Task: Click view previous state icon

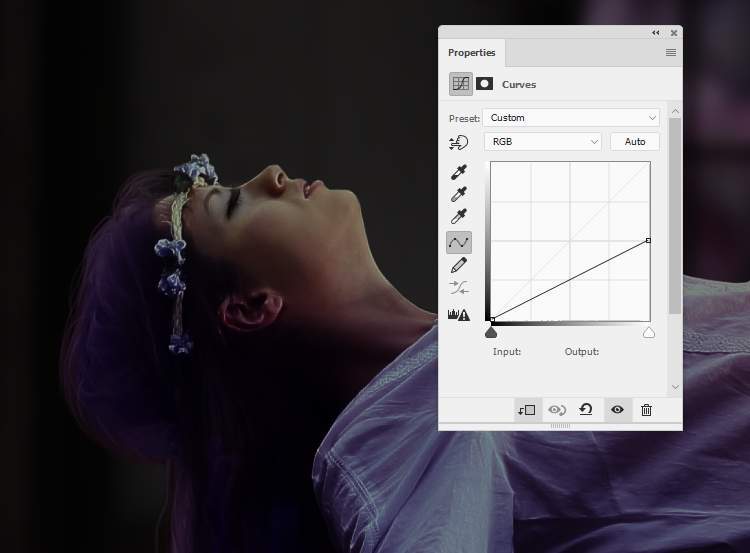Action: [x=557, y=410]
